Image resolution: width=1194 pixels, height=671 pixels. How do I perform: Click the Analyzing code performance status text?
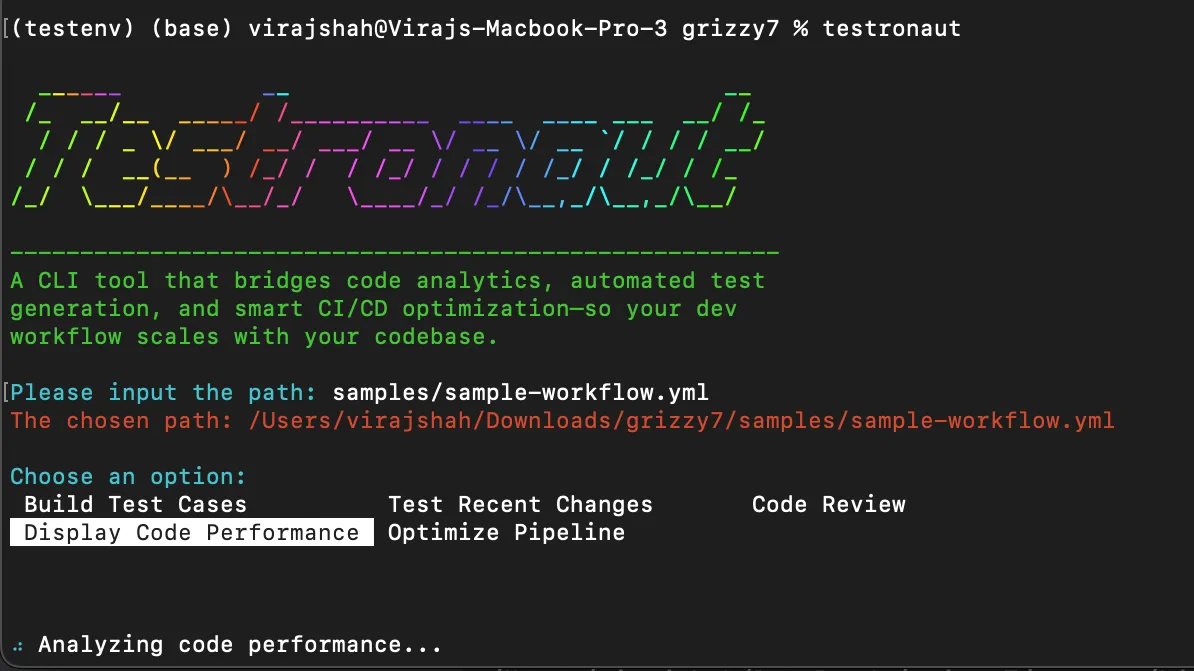coord(240,645)
